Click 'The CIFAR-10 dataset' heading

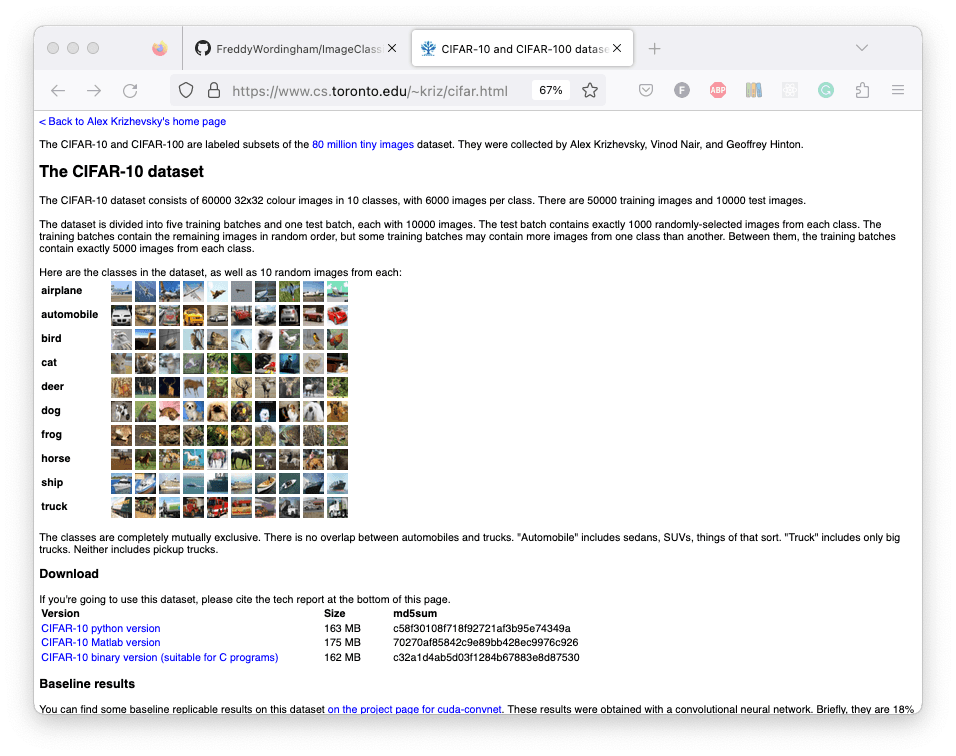coord(121,172)
